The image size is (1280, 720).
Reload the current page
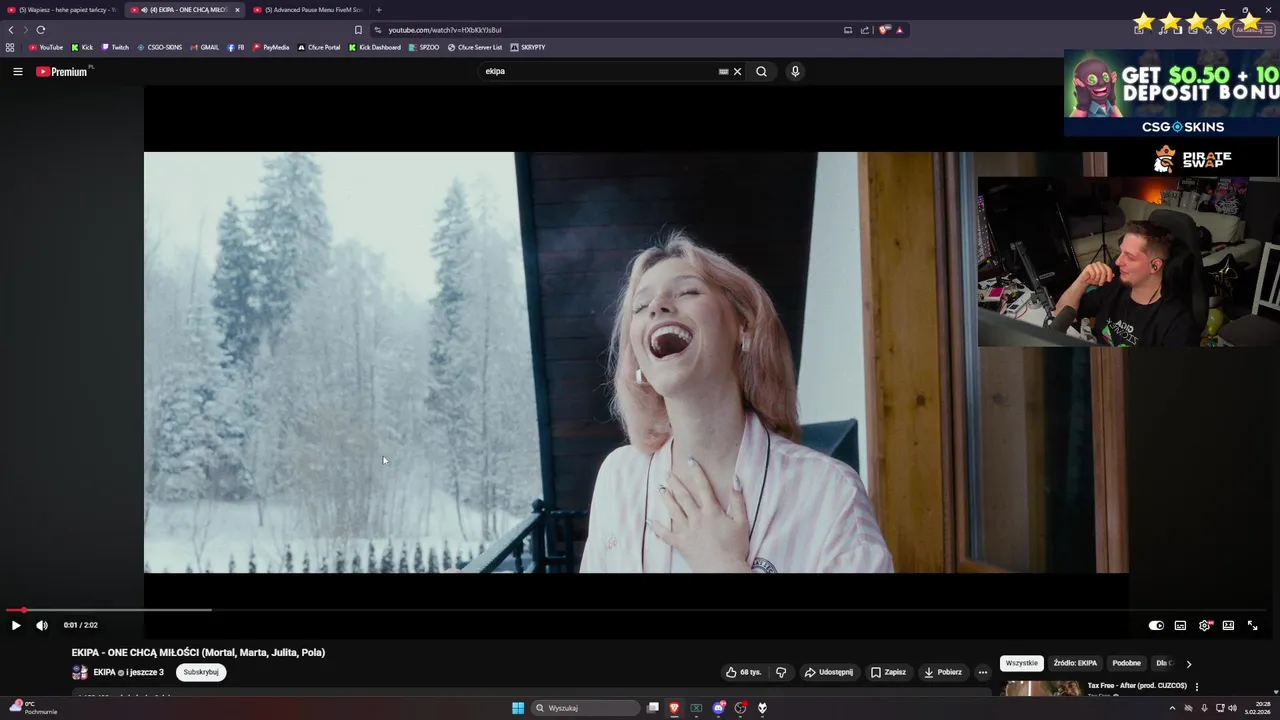tap(40, 30)
